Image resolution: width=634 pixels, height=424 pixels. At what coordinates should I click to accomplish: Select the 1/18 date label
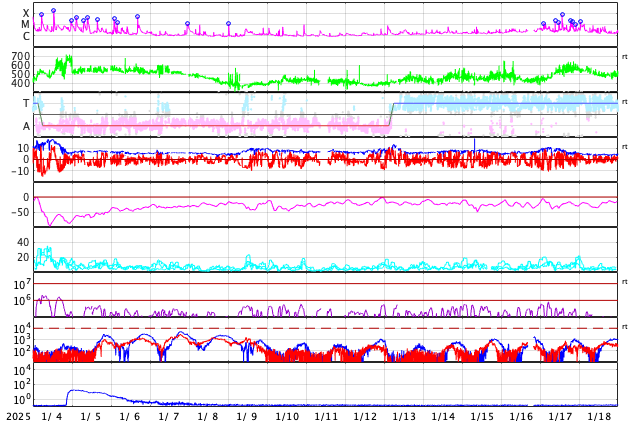(599, 416)
